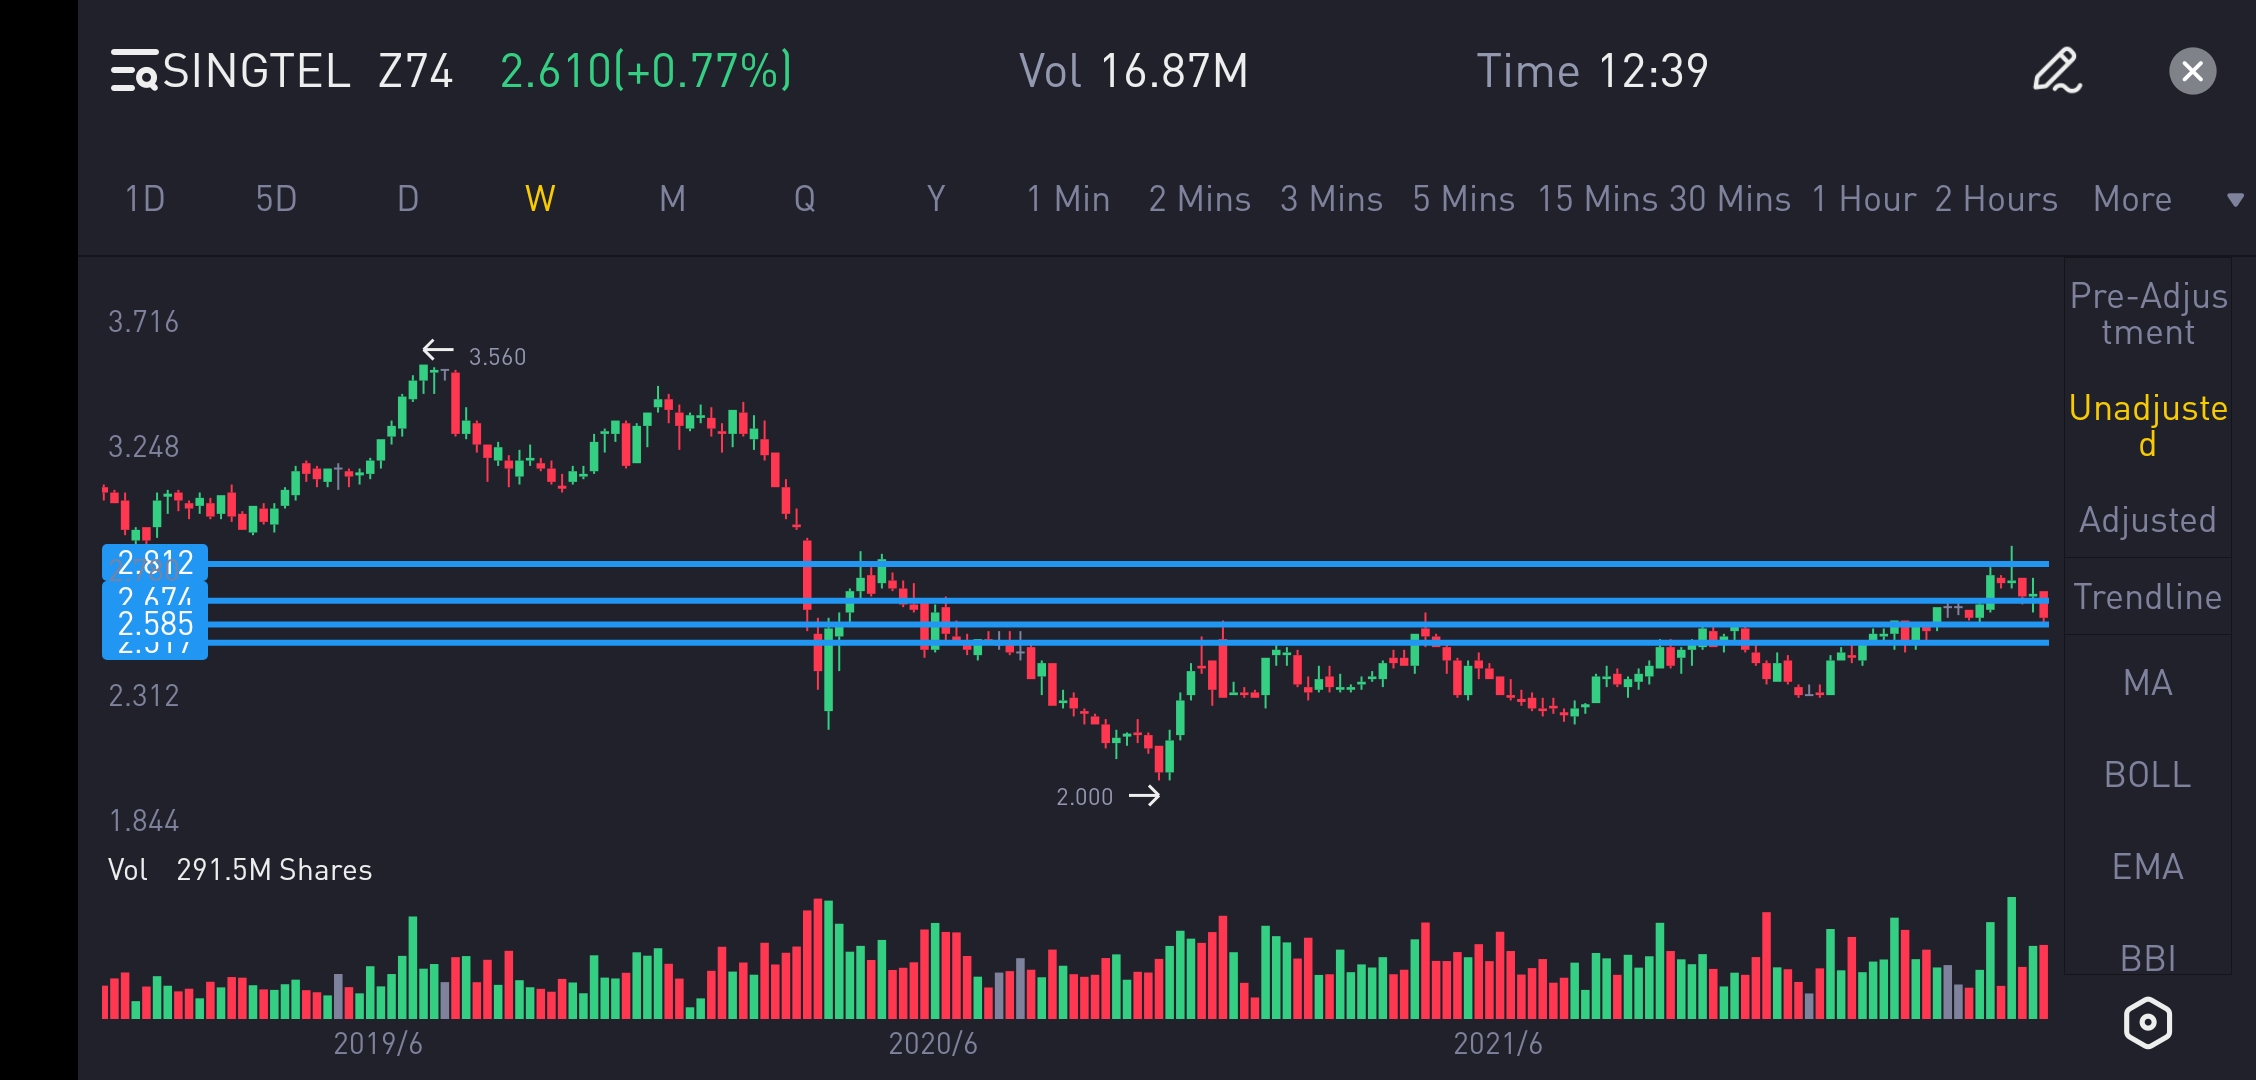Select Adjusted price mode
Viewport: 2256px width, 1080px height.
pyautogui.click(x=2148, y=520)
